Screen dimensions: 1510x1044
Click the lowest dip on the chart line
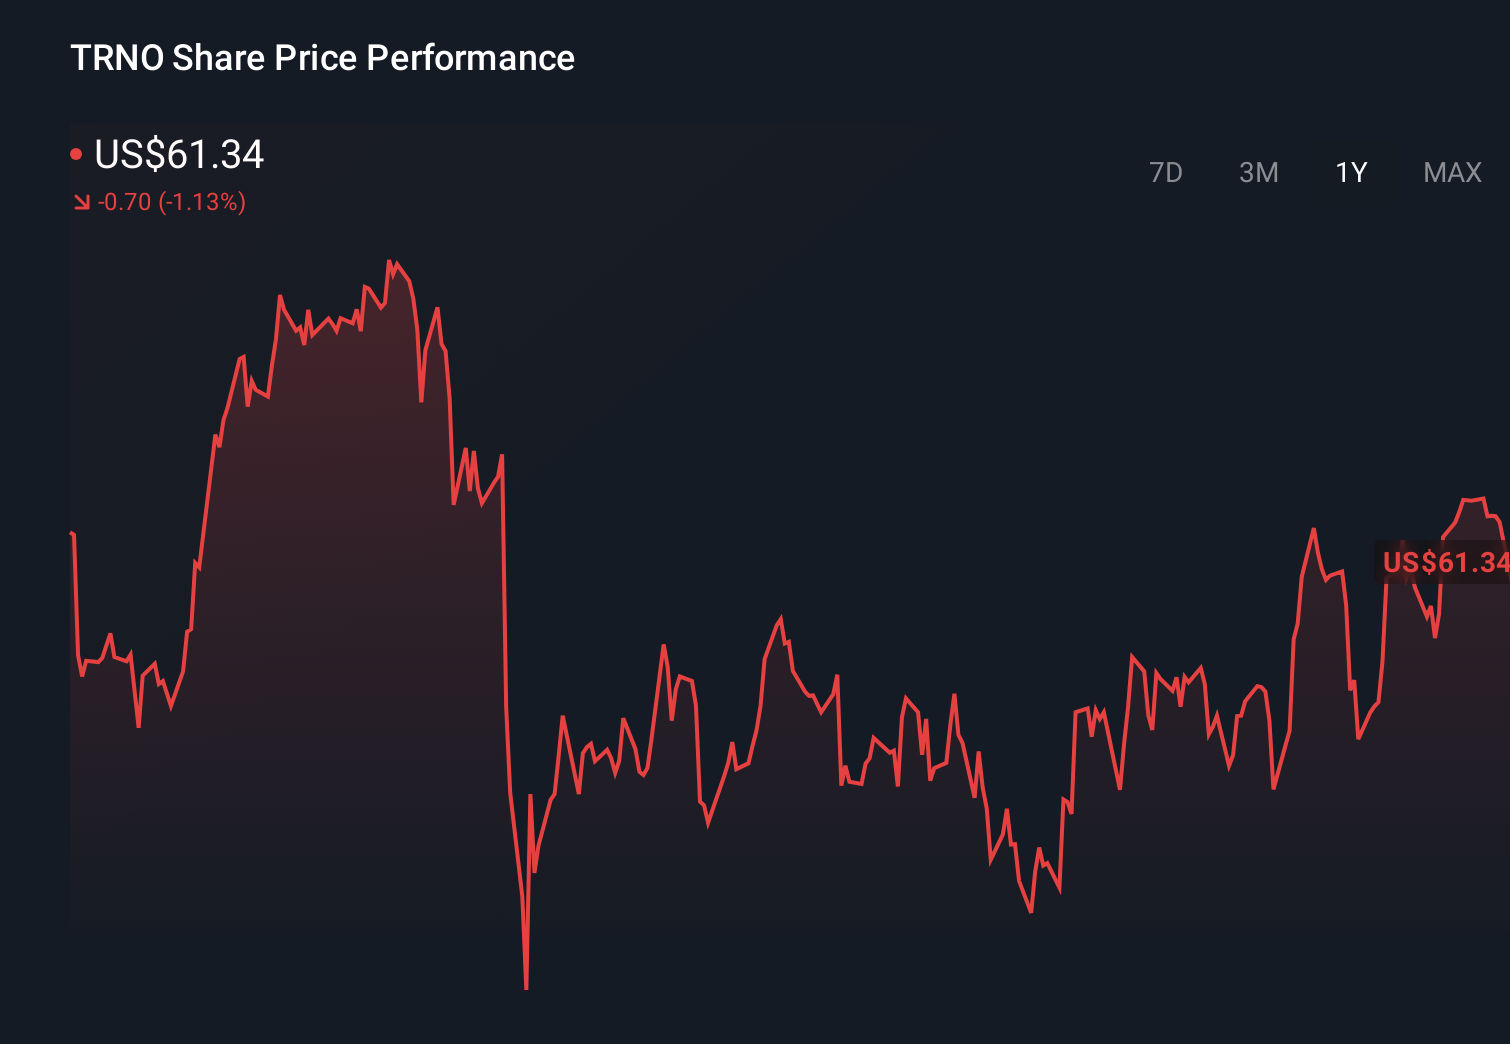(x=527, y=985)
